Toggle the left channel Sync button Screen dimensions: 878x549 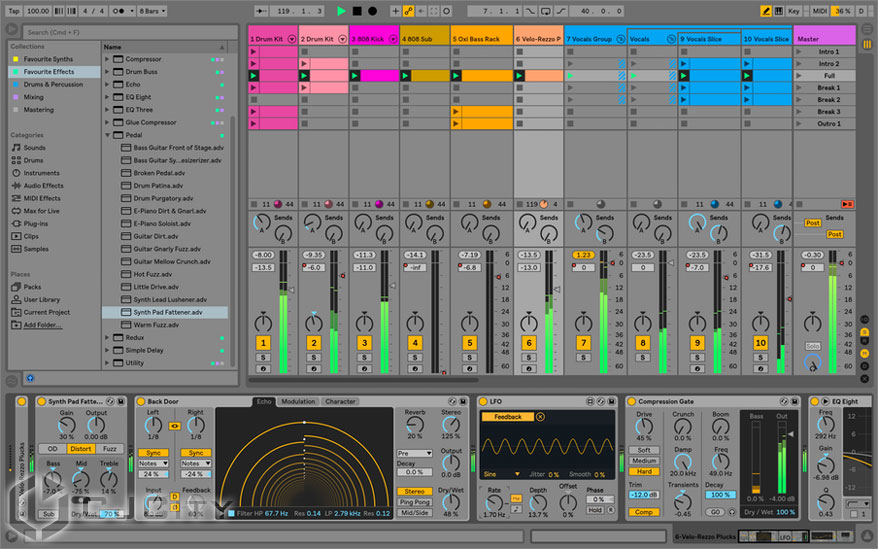[153, 453]
